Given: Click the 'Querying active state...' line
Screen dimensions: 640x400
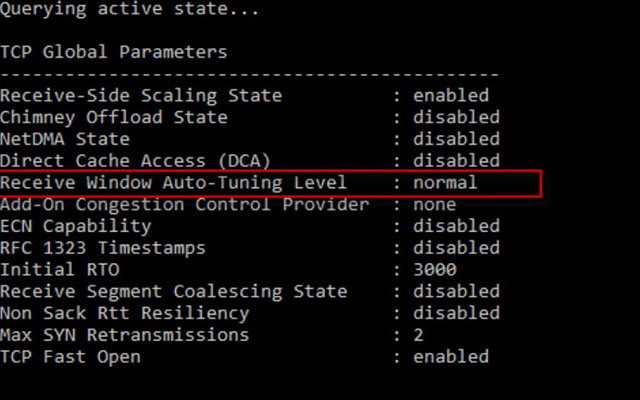Looking at the screenshot, I should coord(129,9).
